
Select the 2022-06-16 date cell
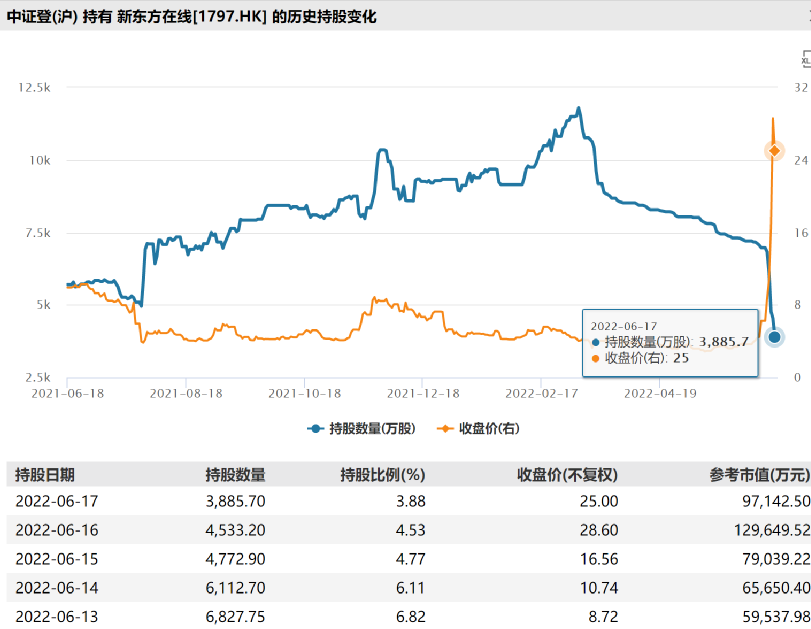pyautogui.click(x=57, y=530)
